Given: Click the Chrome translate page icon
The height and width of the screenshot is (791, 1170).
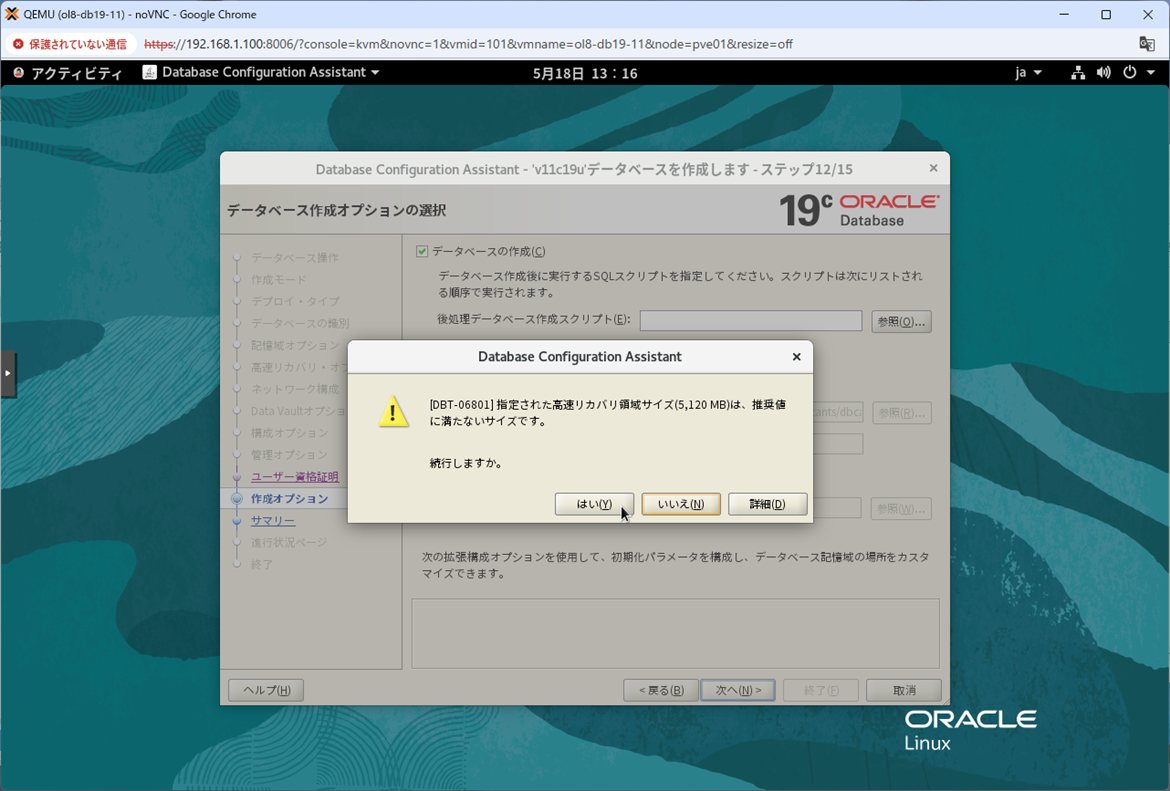Looking at the screenshot, I should click(x=1147, y=44).
